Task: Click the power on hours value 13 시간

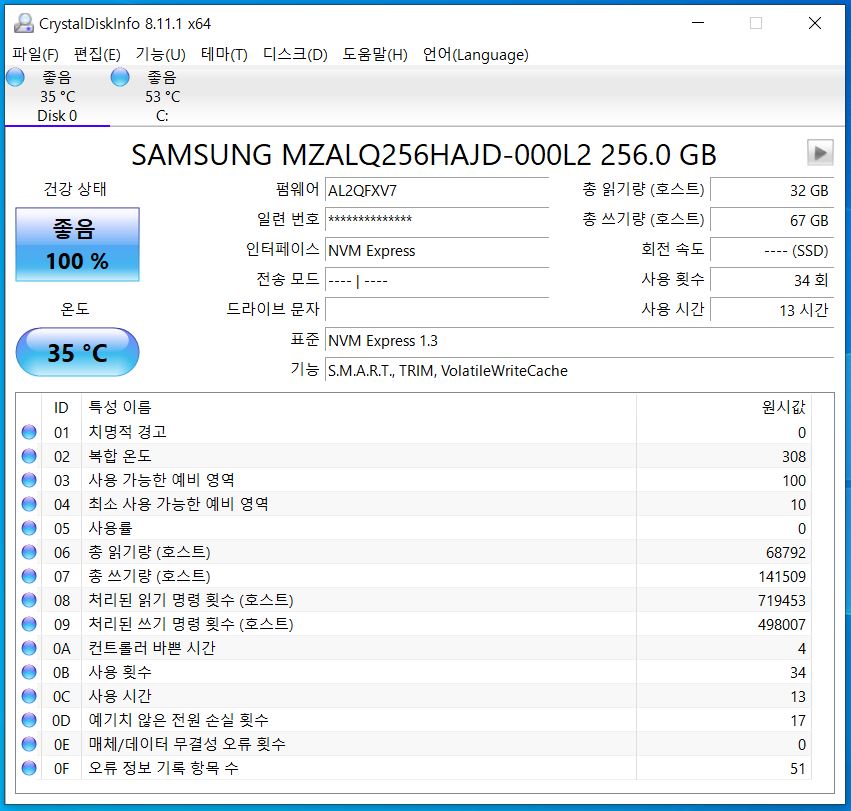Action: tap(772, 311)
